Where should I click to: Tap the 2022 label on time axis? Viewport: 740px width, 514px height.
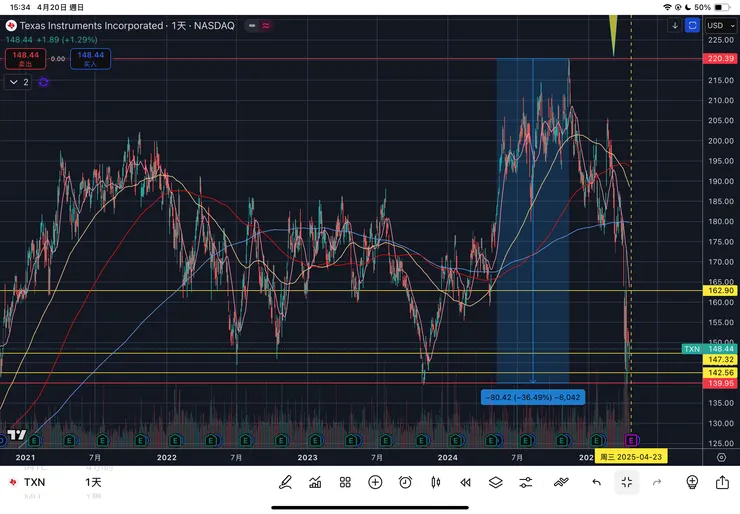[167, 457]
